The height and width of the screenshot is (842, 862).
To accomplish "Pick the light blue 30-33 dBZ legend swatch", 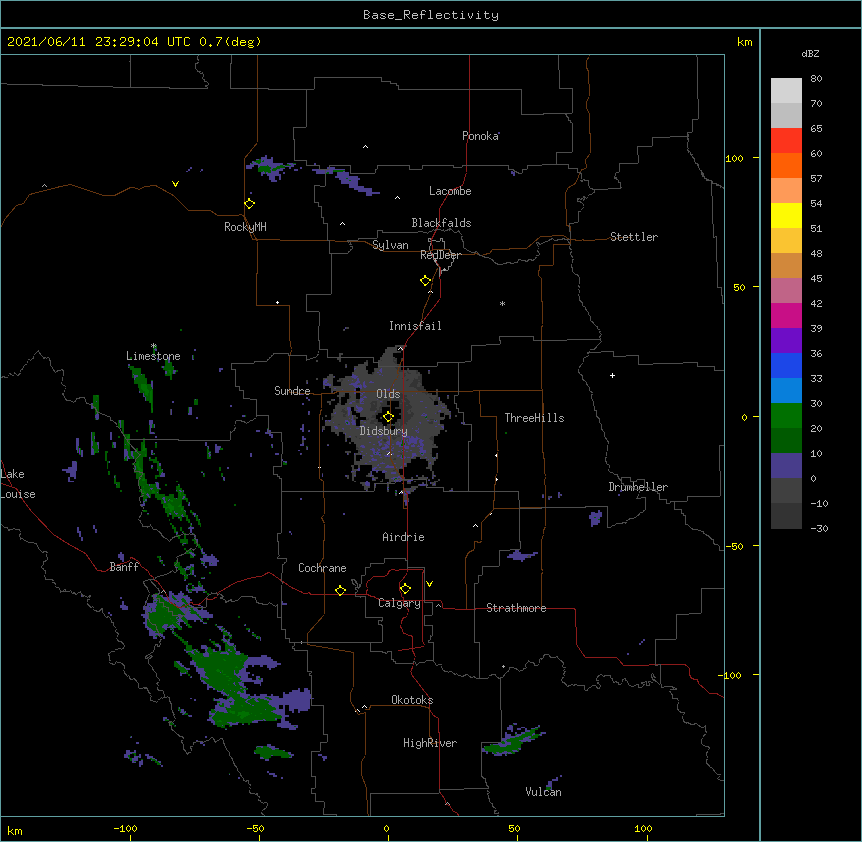I will tap(786, 390).
